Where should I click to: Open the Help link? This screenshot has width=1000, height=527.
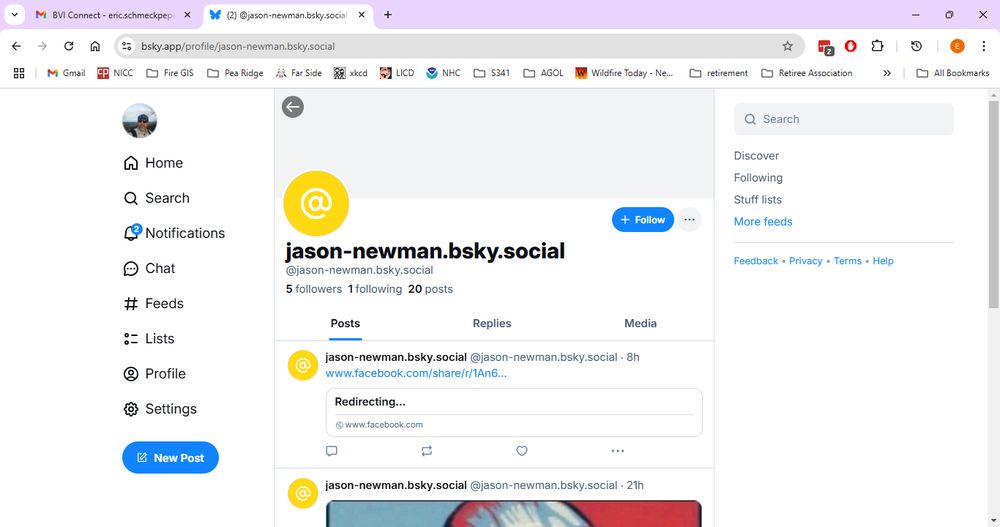[883, 261]
